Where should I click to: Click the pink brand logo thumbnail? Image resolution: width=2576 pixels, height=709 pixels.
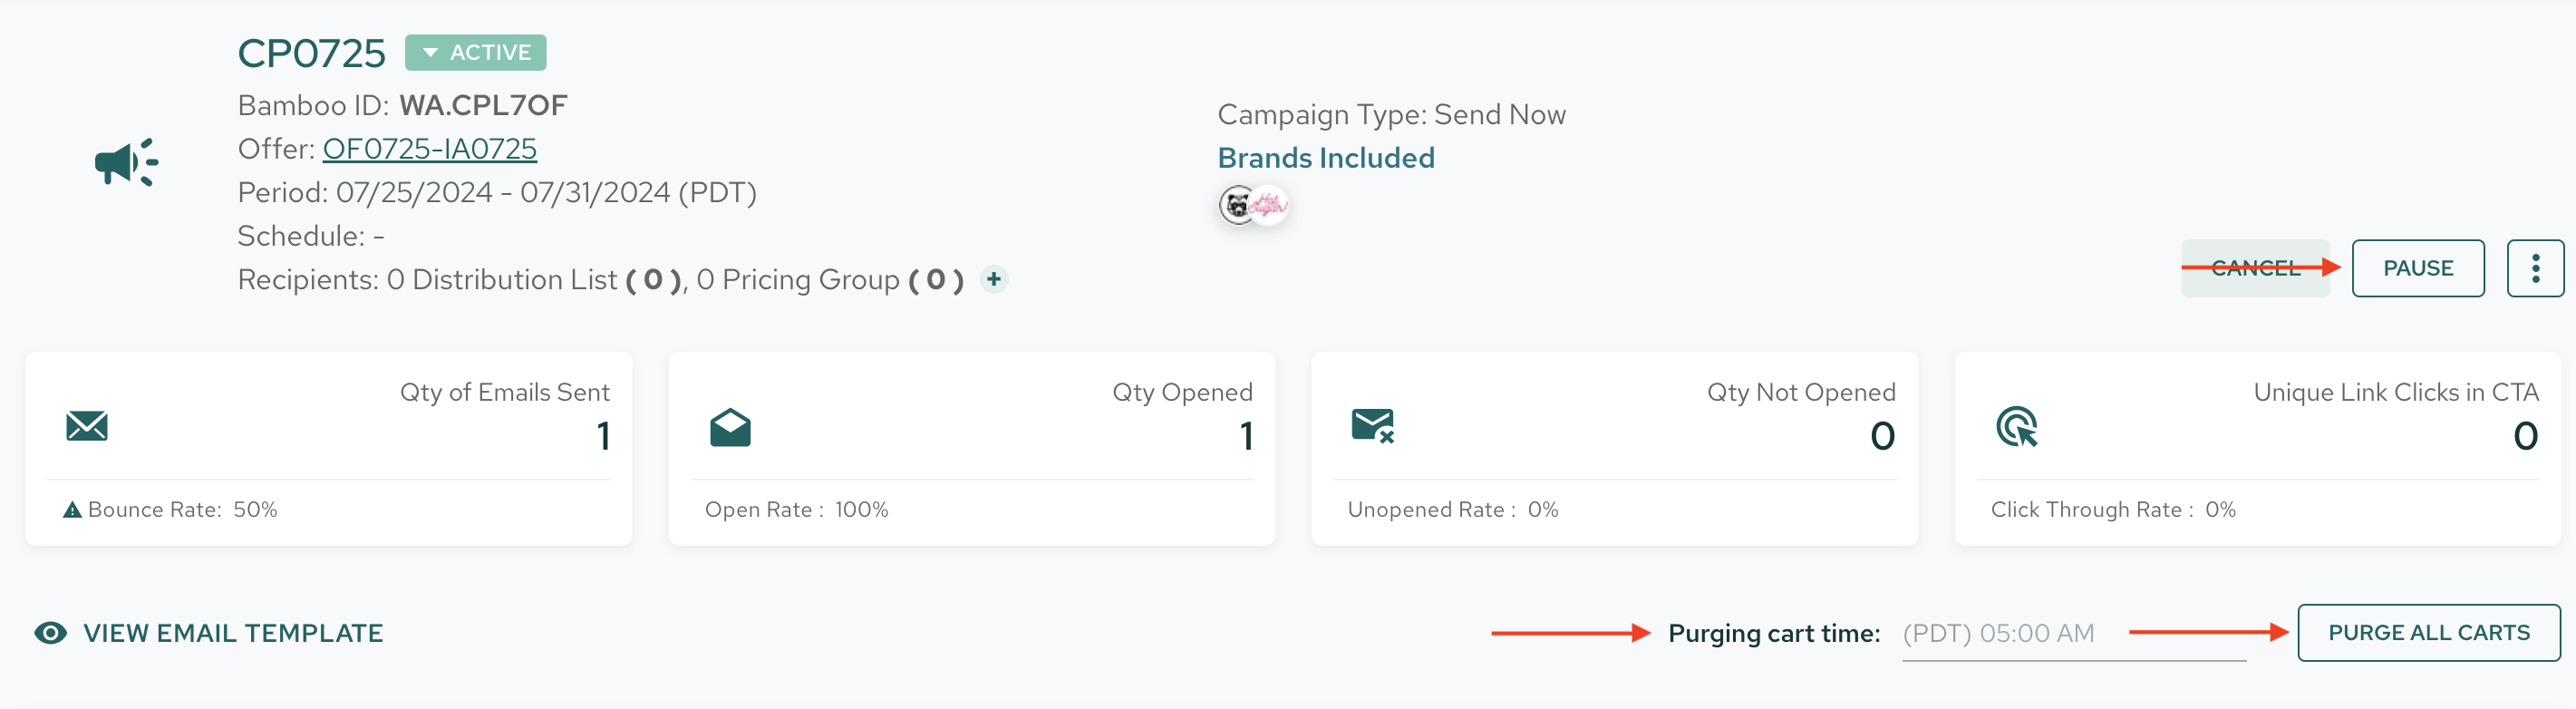1269,205
